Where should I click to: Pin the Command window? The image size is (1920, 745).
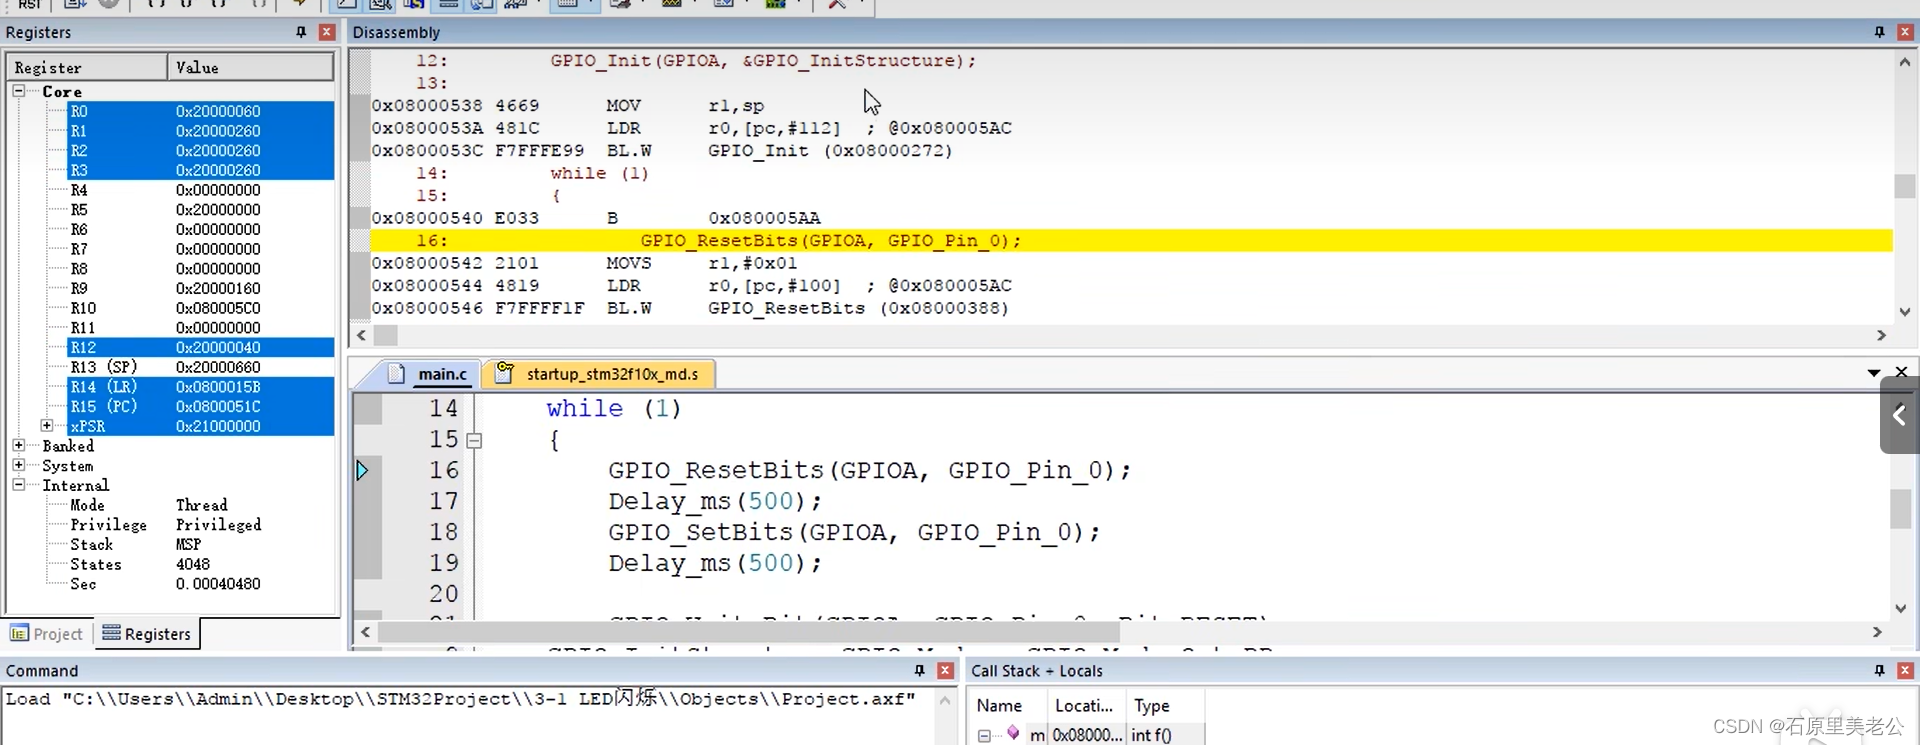[919, 670]
